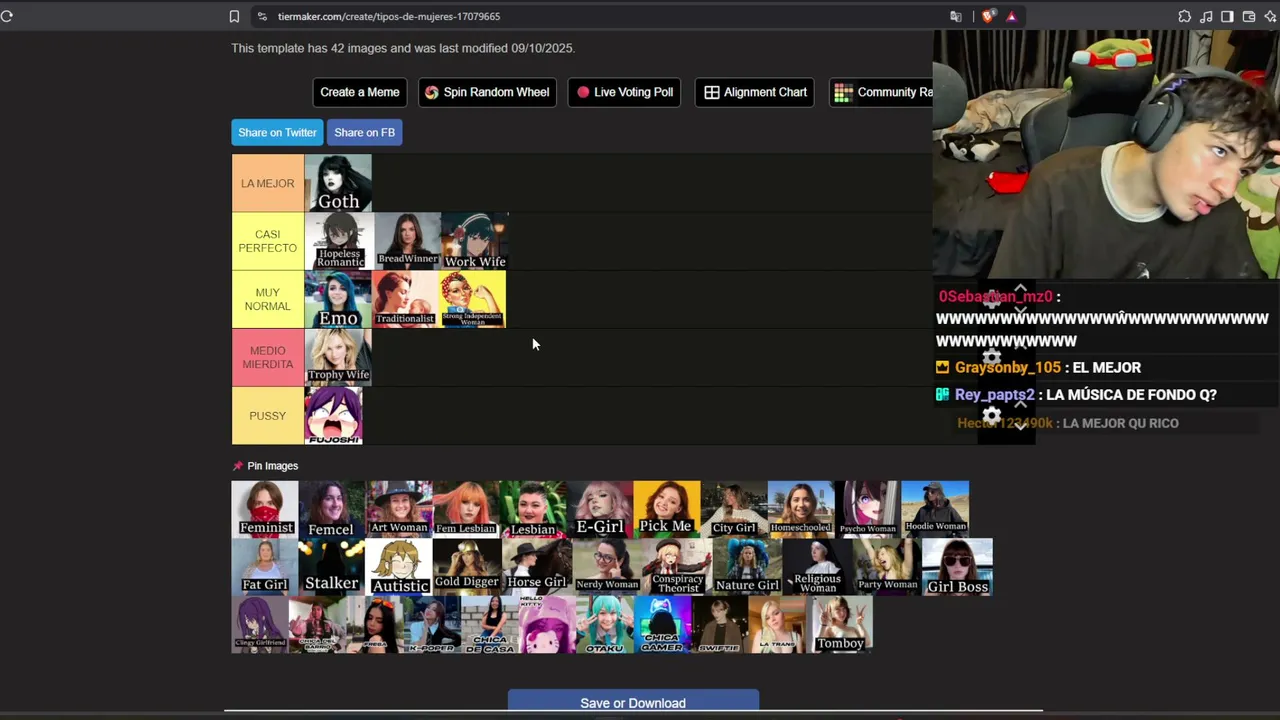Image resolution: width=1280 pixels, height=720 pixels.
Task: Click Graysonby_105 username in stream chat
Action: pos(1007,368)
